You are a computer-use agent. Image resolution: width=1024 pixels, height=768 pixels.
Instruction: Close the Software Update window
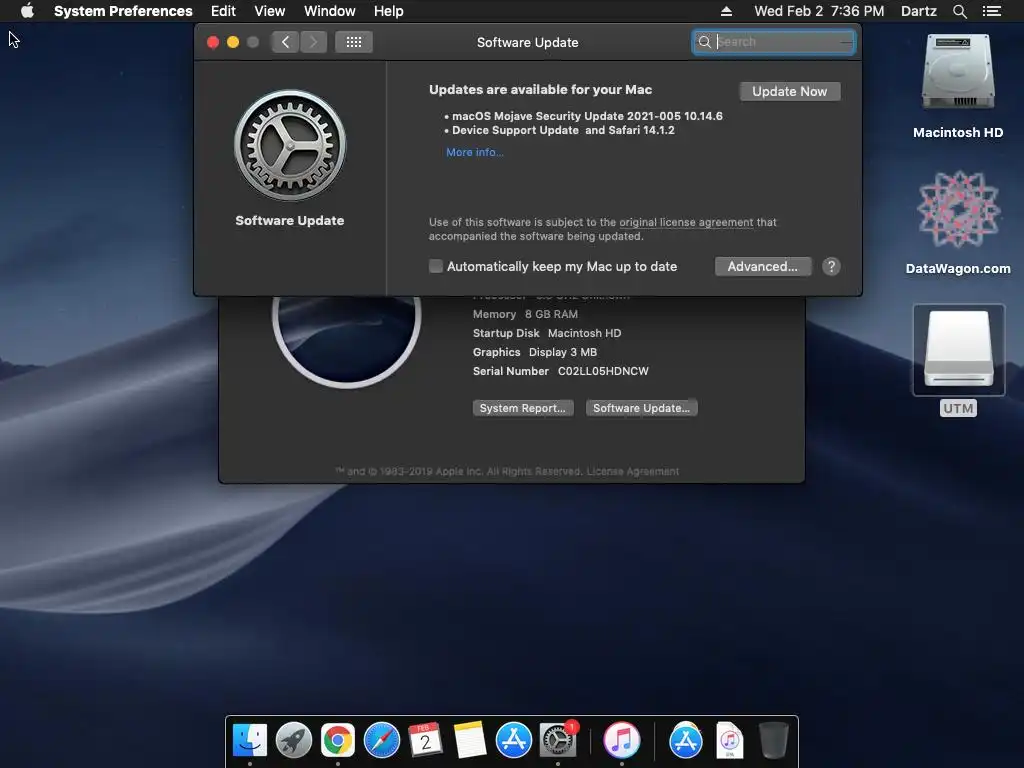(x=213, y=42)
